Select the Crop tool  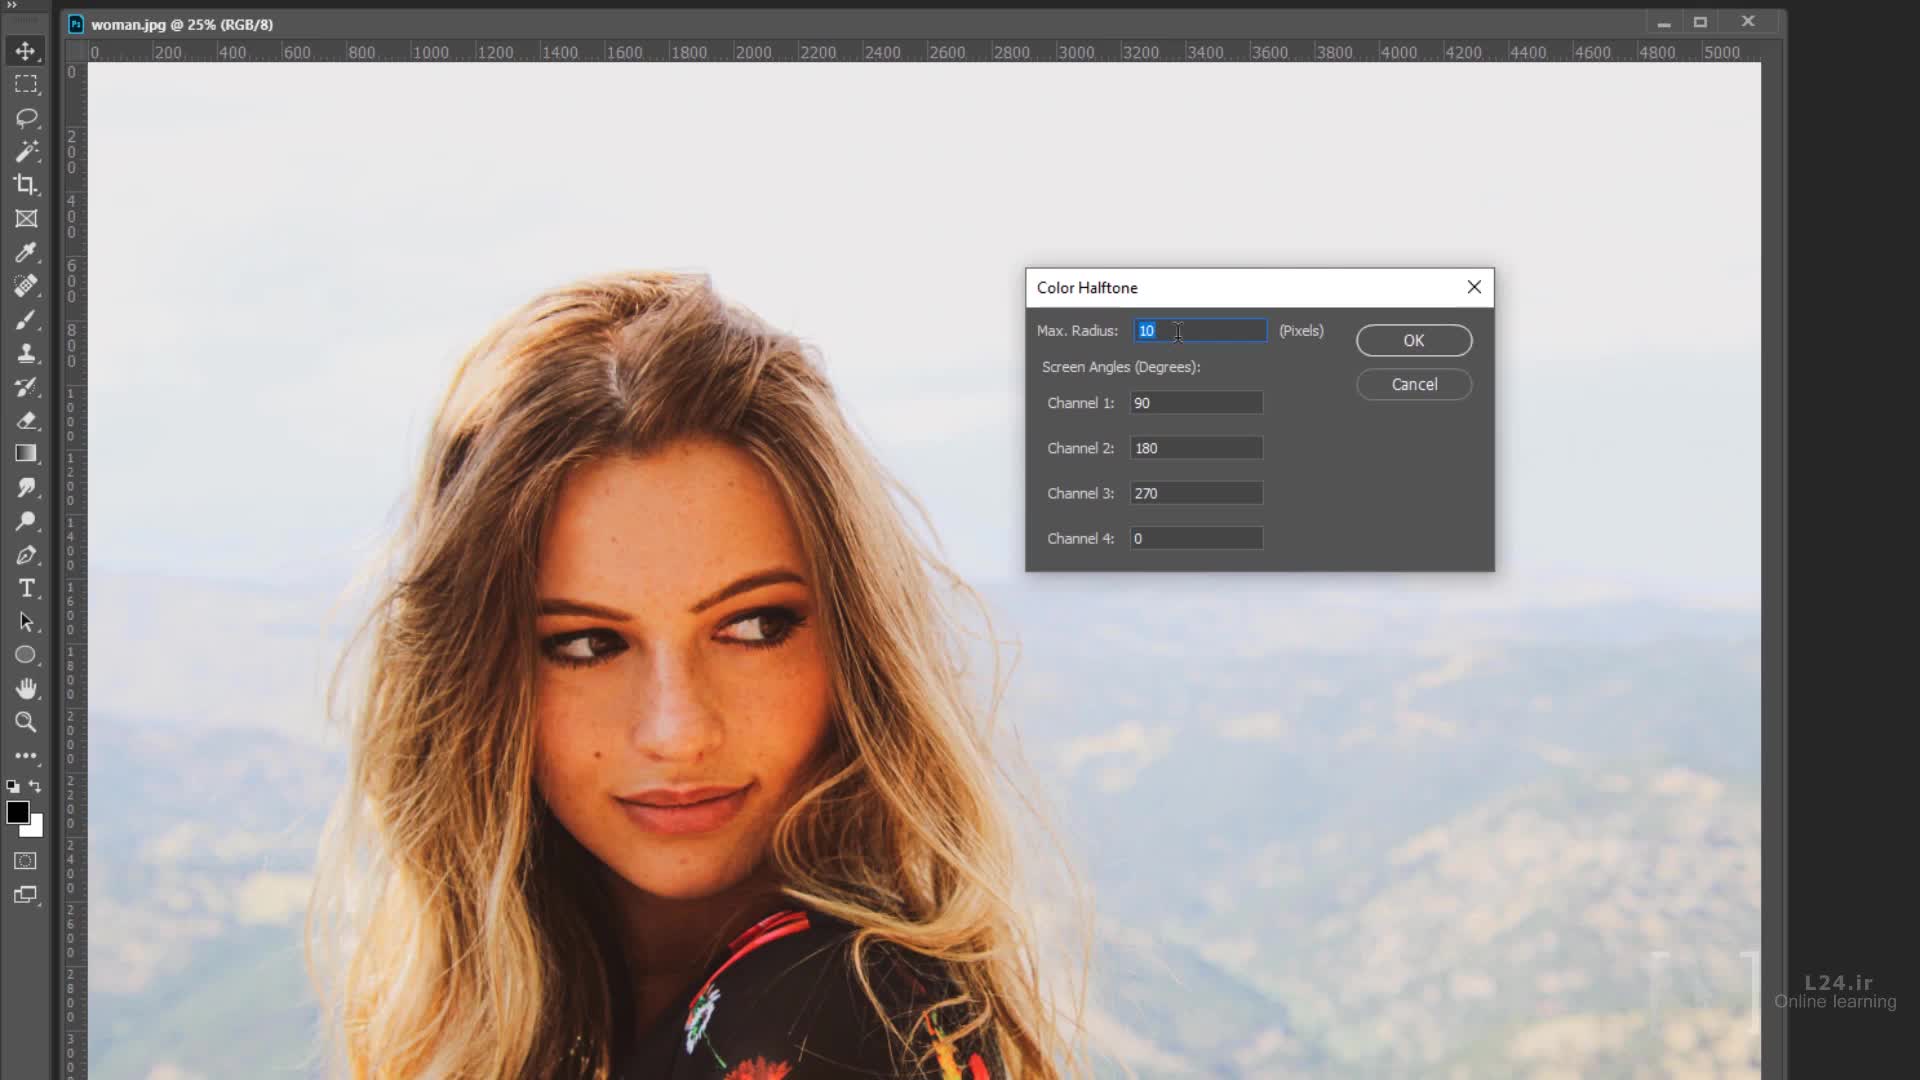[x=26, y=185]
